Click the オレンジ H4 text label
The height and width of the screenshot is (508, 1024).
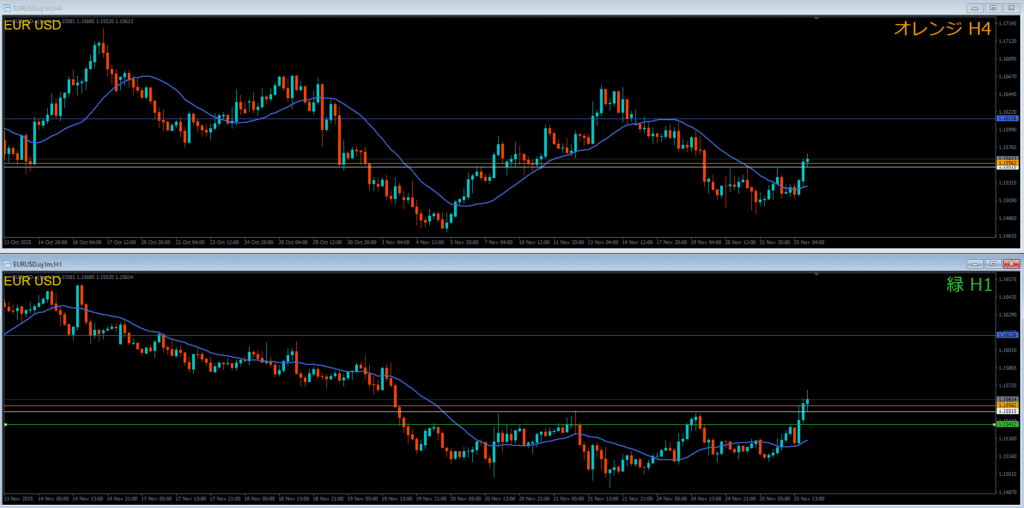pos(942,30)
